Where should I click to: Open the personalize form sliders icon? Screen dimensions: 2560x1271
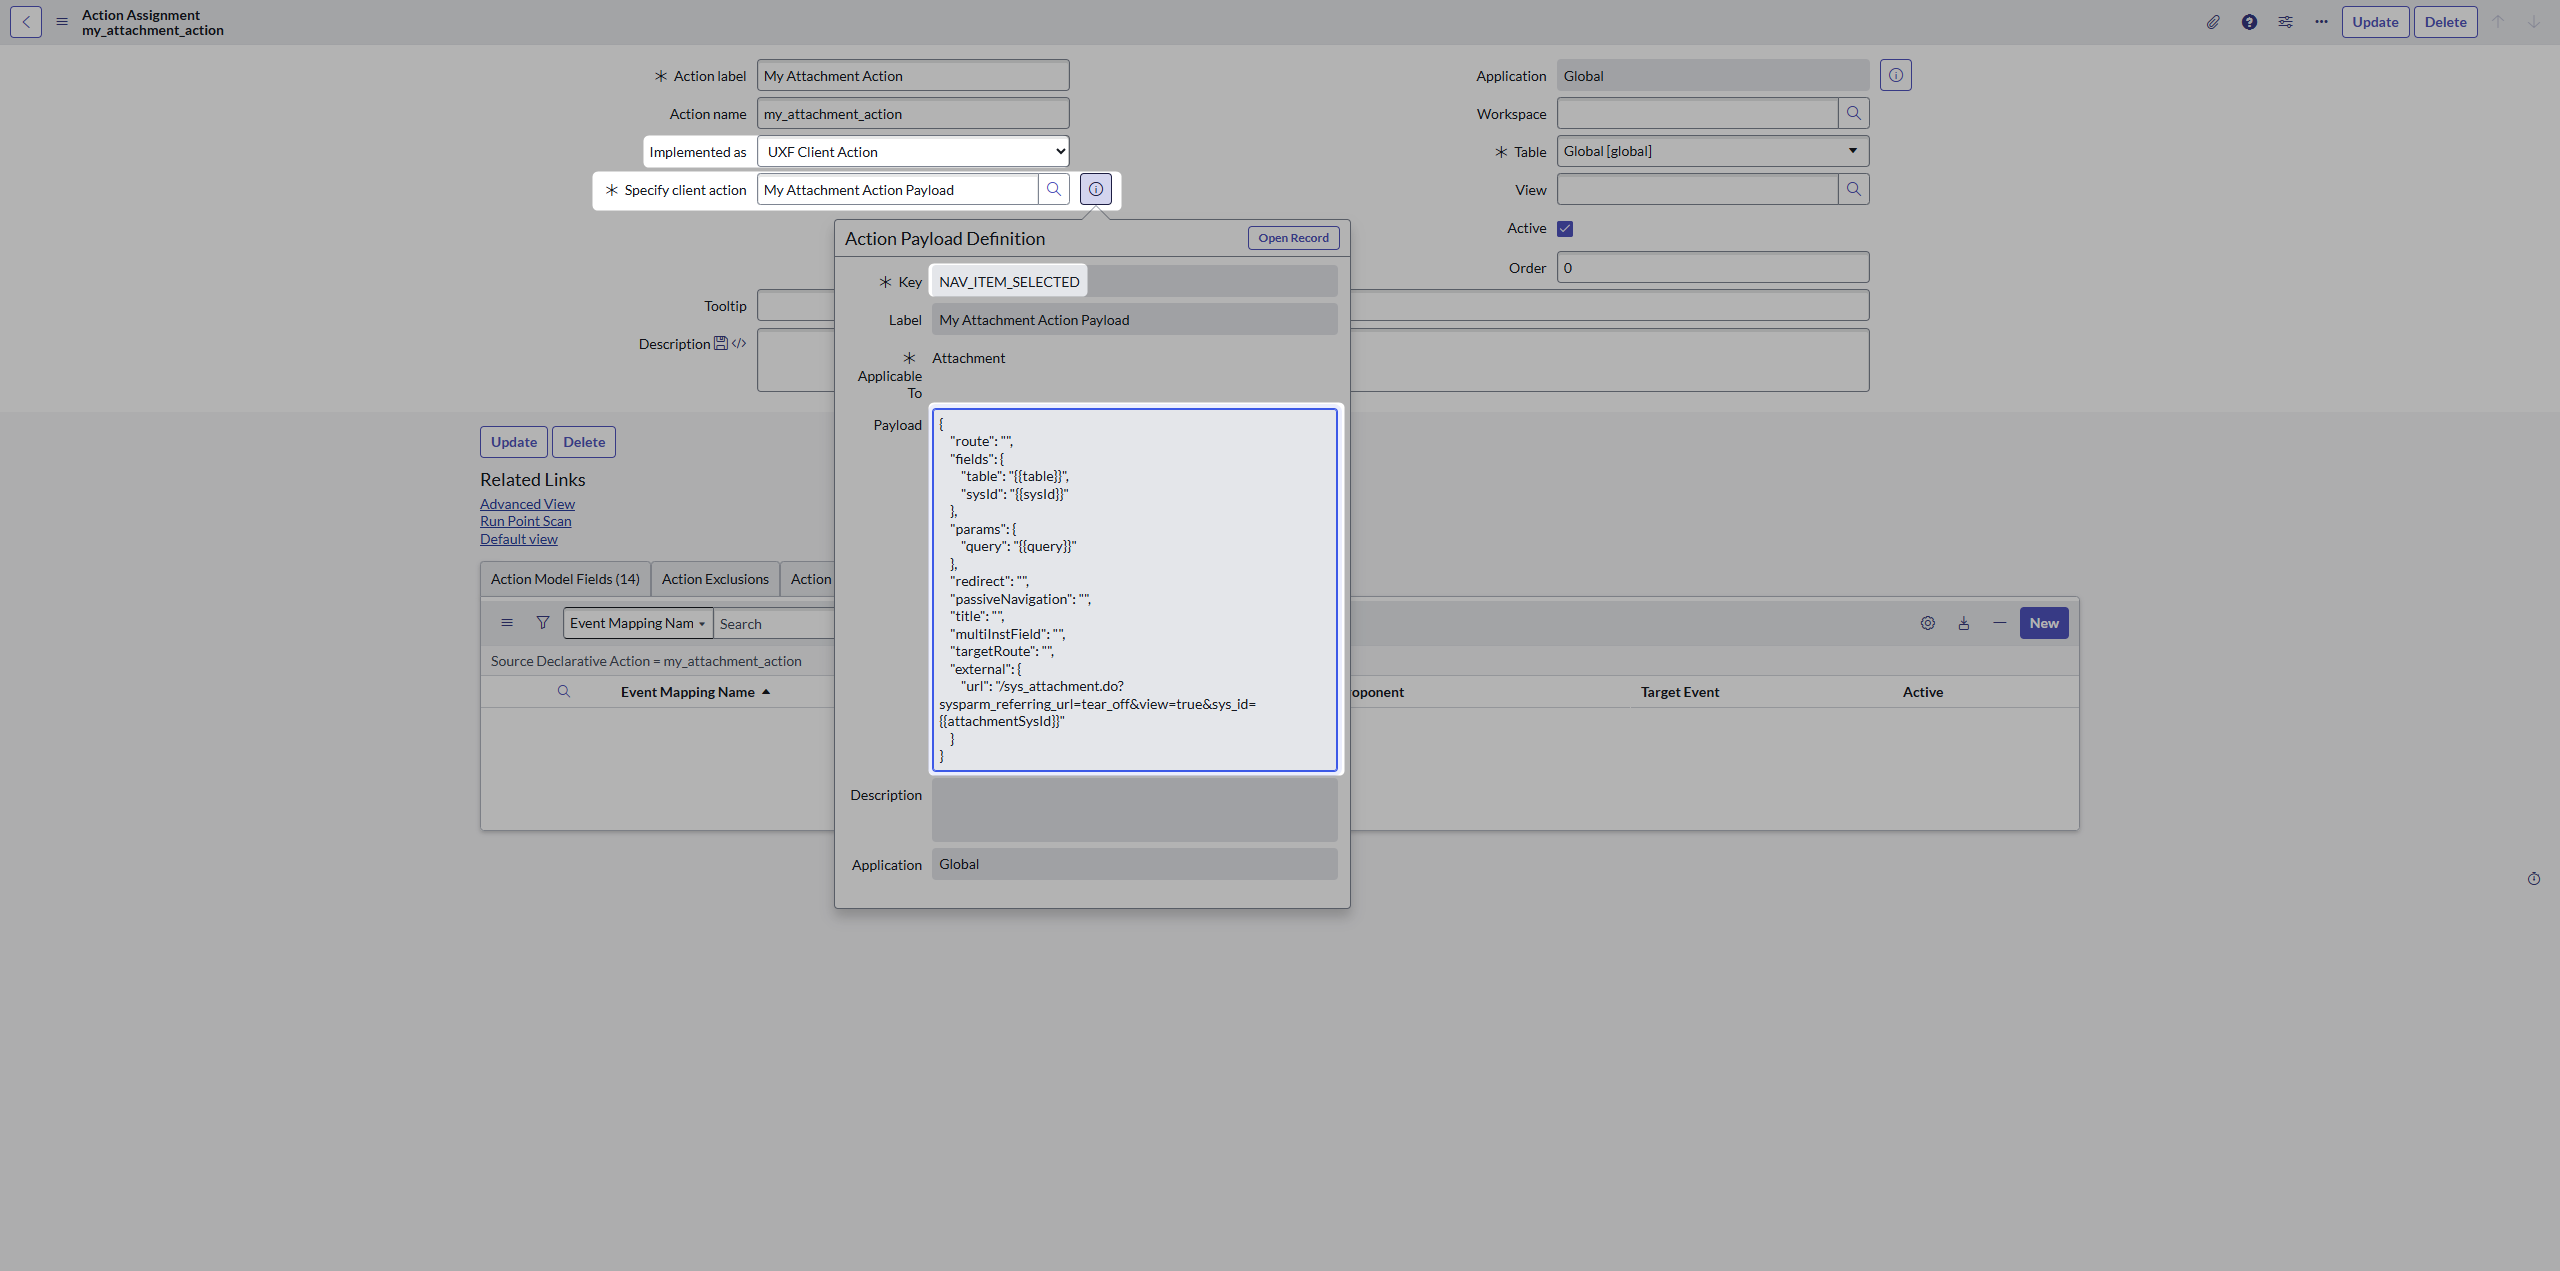tap(2285, 21)
